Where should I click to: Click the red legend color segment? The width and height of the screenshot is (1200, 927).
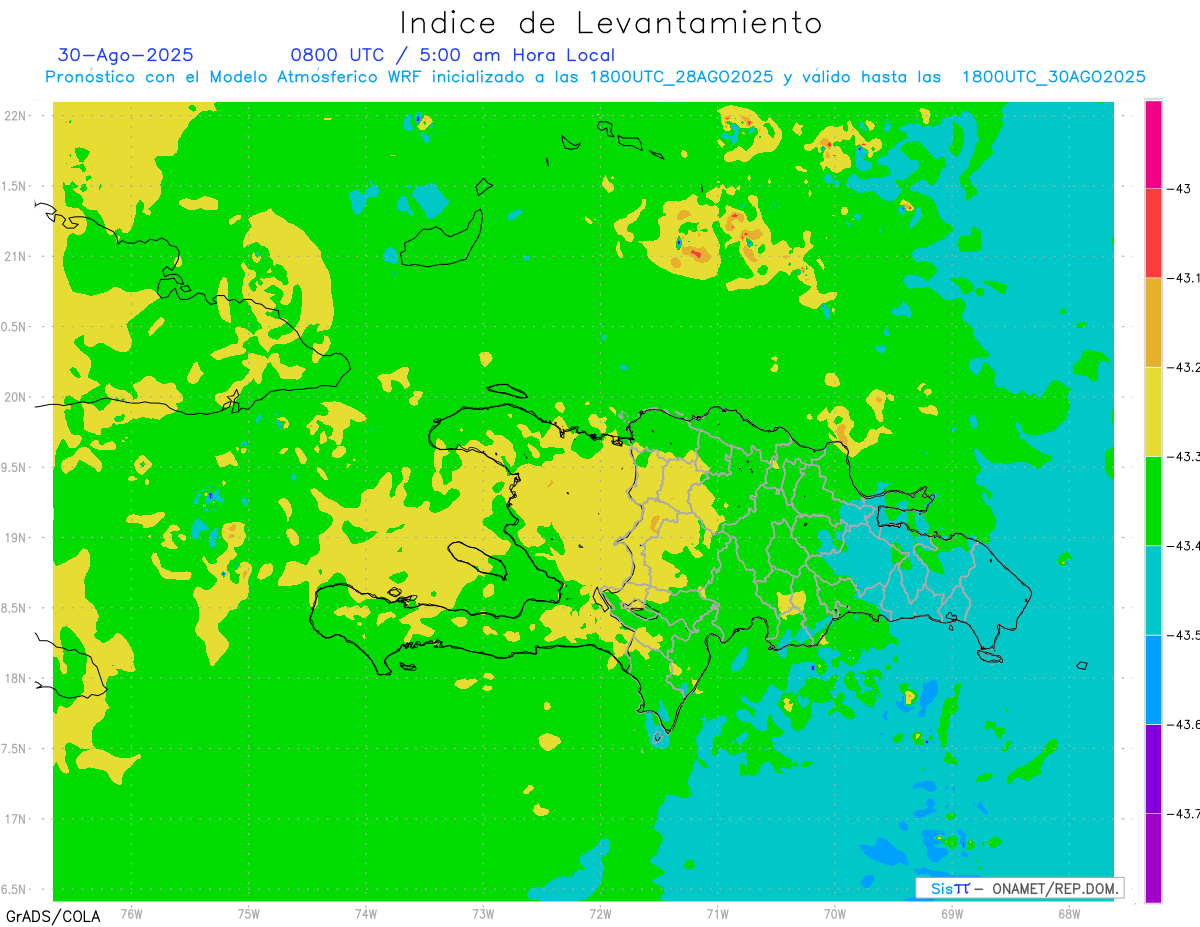1153,233
